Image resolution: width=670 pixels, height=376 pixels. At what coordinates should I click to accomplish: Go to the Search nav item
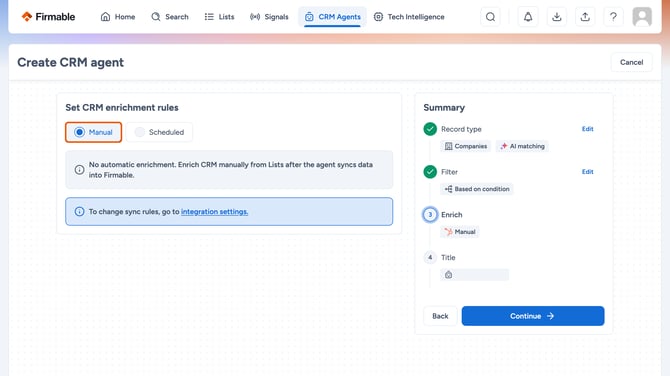(x=170, y=17)
